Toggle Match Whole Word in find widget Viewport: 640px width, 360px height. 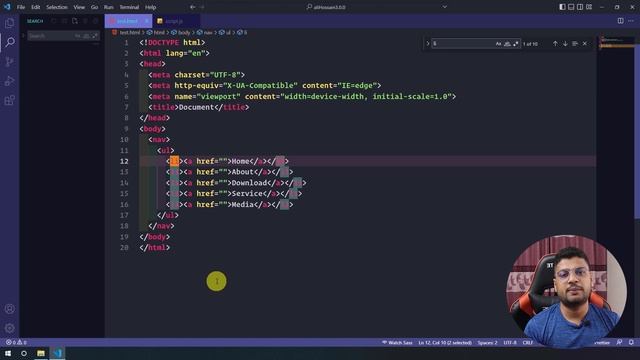[507, 44]
